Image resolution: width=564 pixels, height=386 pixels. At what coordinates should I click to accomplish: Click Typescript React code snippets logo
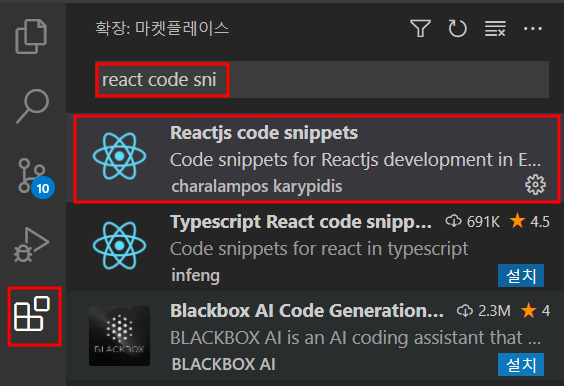pyautogui.click(x=119, y=245)
